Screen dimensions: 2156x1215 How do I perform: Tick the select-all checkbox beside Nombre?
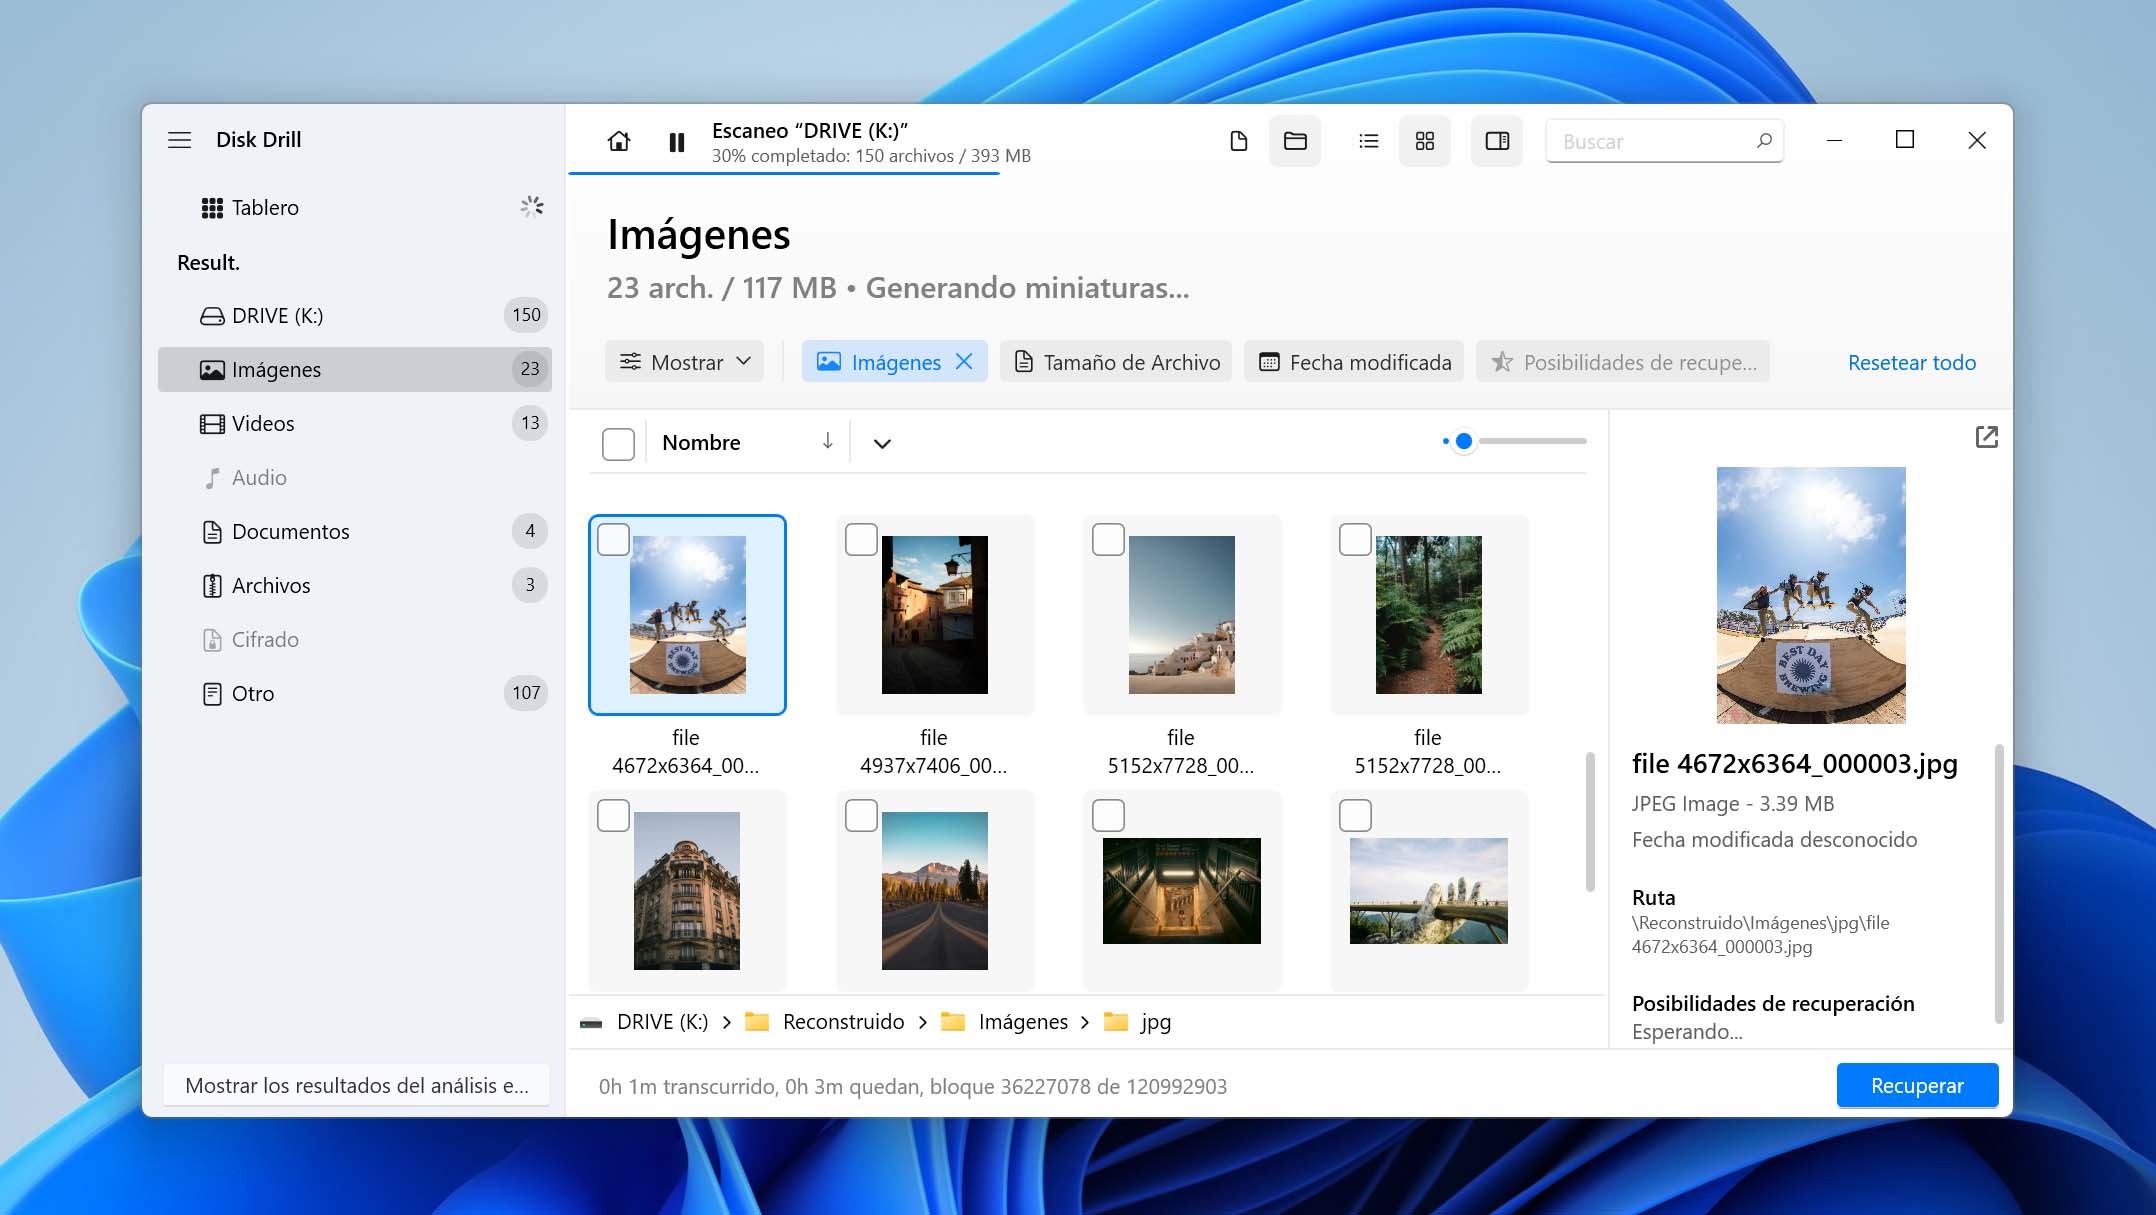pyautogui.click(x=618, y=444)
